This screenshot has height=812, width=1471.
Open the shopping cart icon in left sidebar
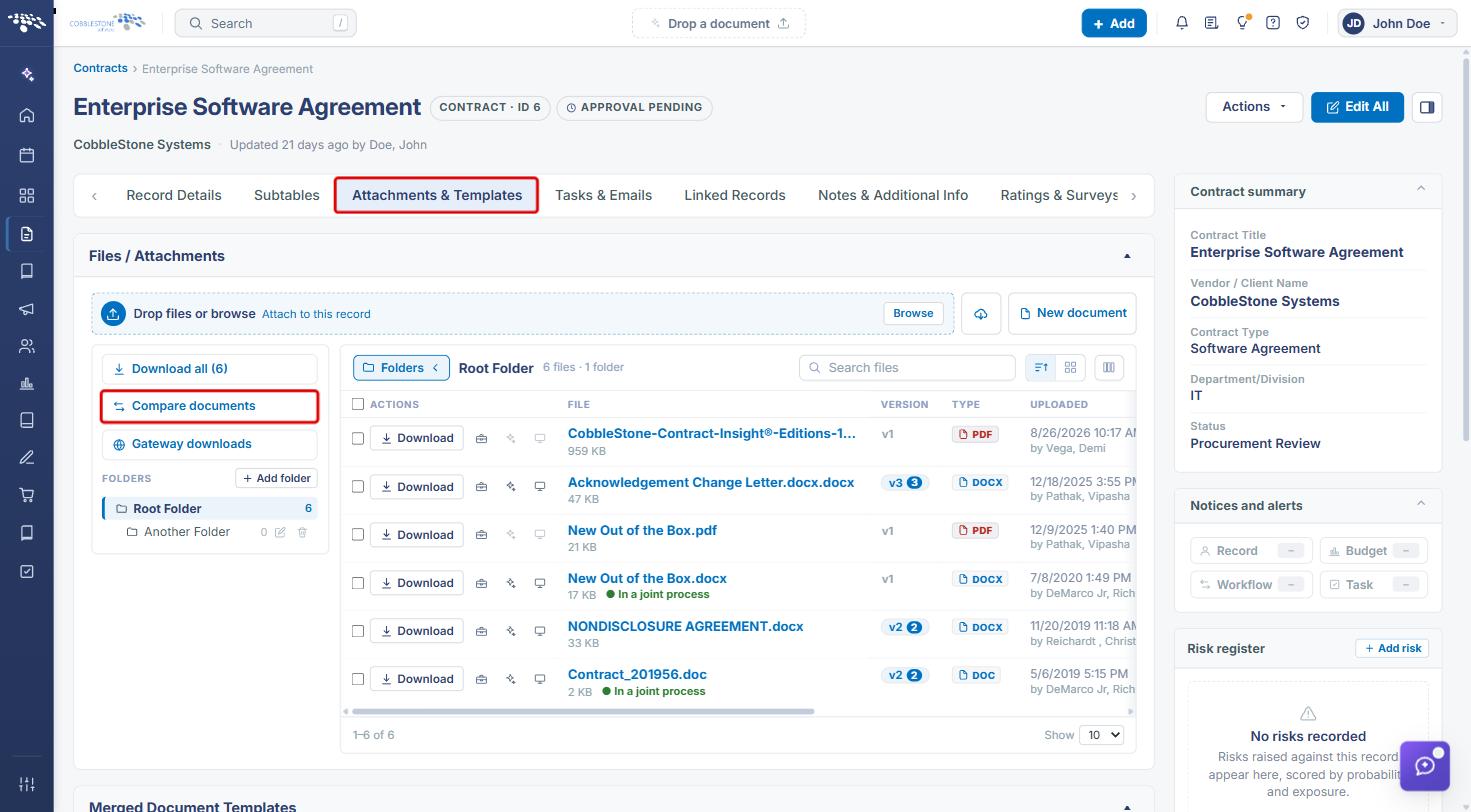27,495
